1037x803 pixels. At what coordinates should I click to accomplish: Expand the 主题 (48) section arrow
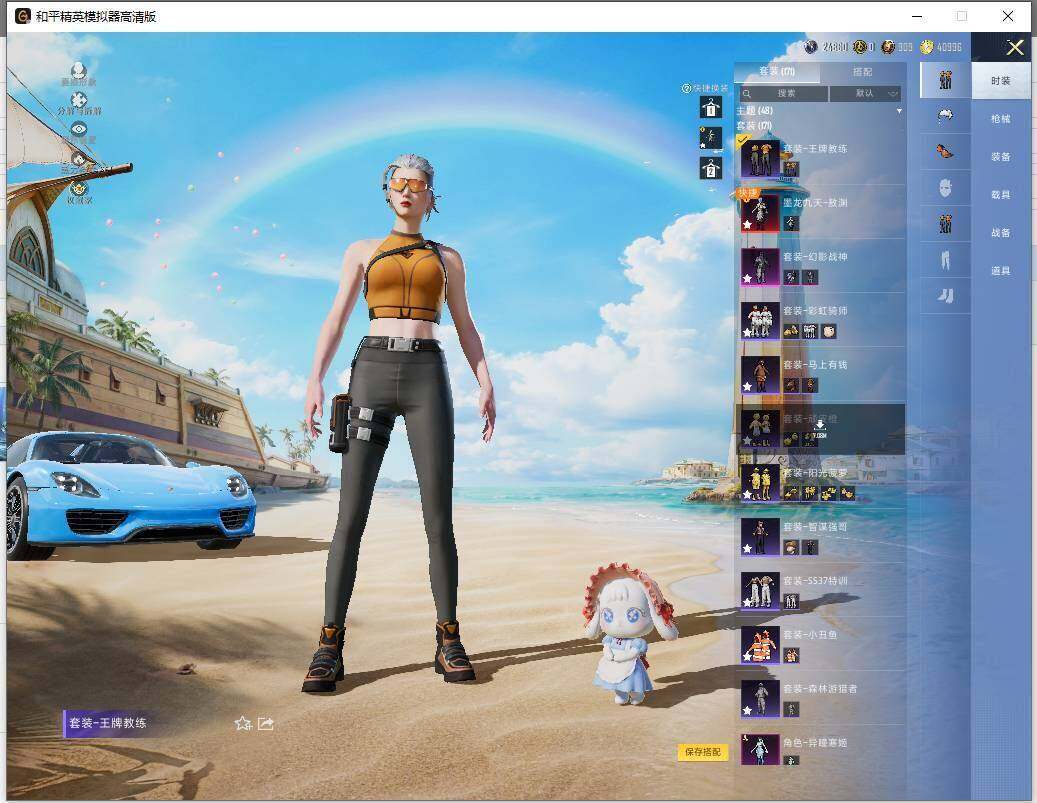pyautogui.click(x=899, y=111)
